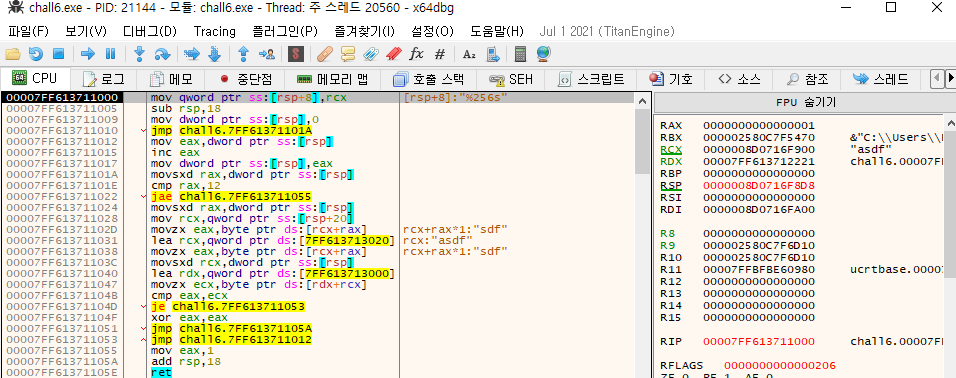Select address 00007FF613711000 row
Screen dimensions: 956x378
(61, 98)
